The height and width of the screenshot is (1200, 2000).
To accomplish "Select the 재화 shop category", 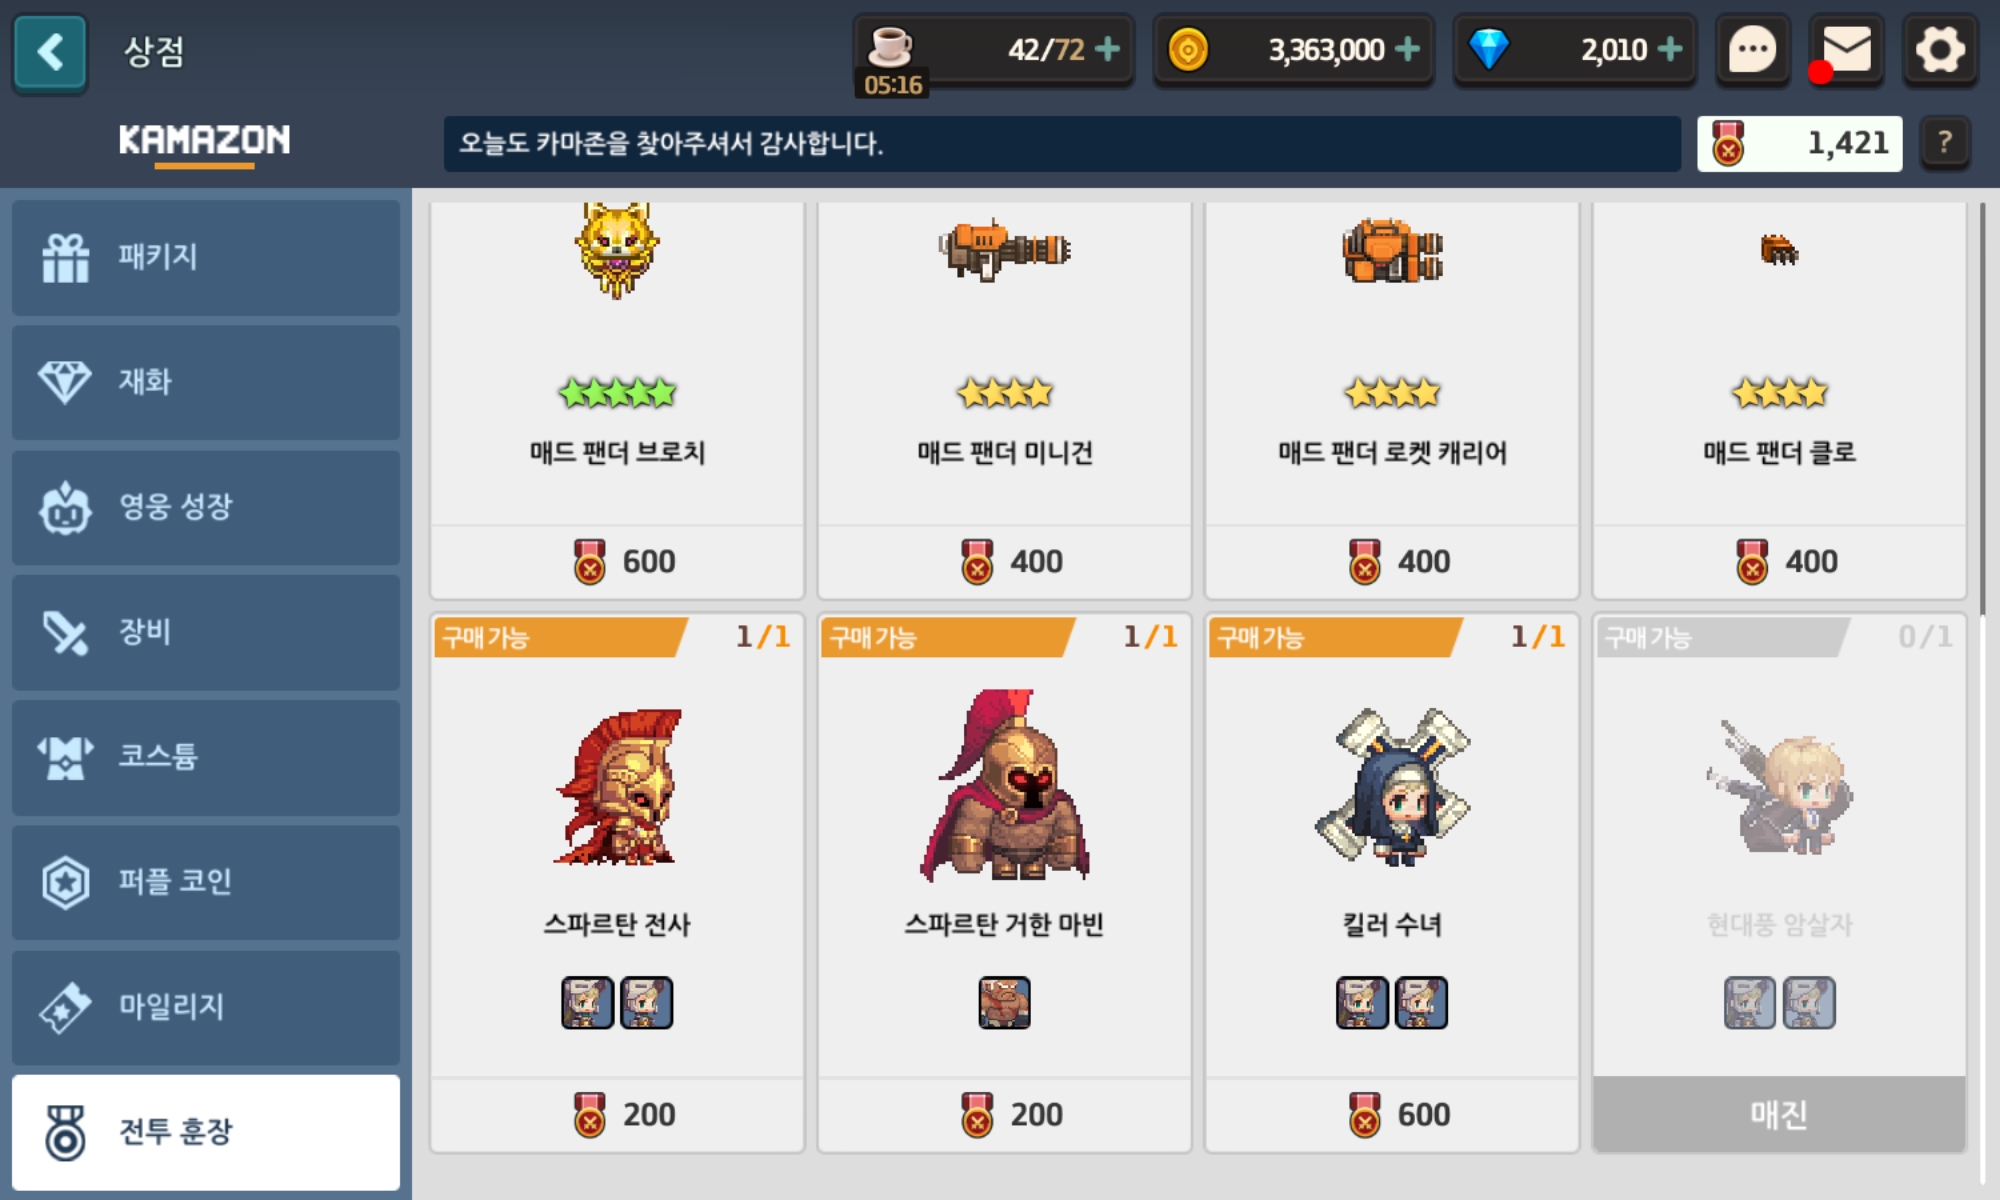I will 206,382.
